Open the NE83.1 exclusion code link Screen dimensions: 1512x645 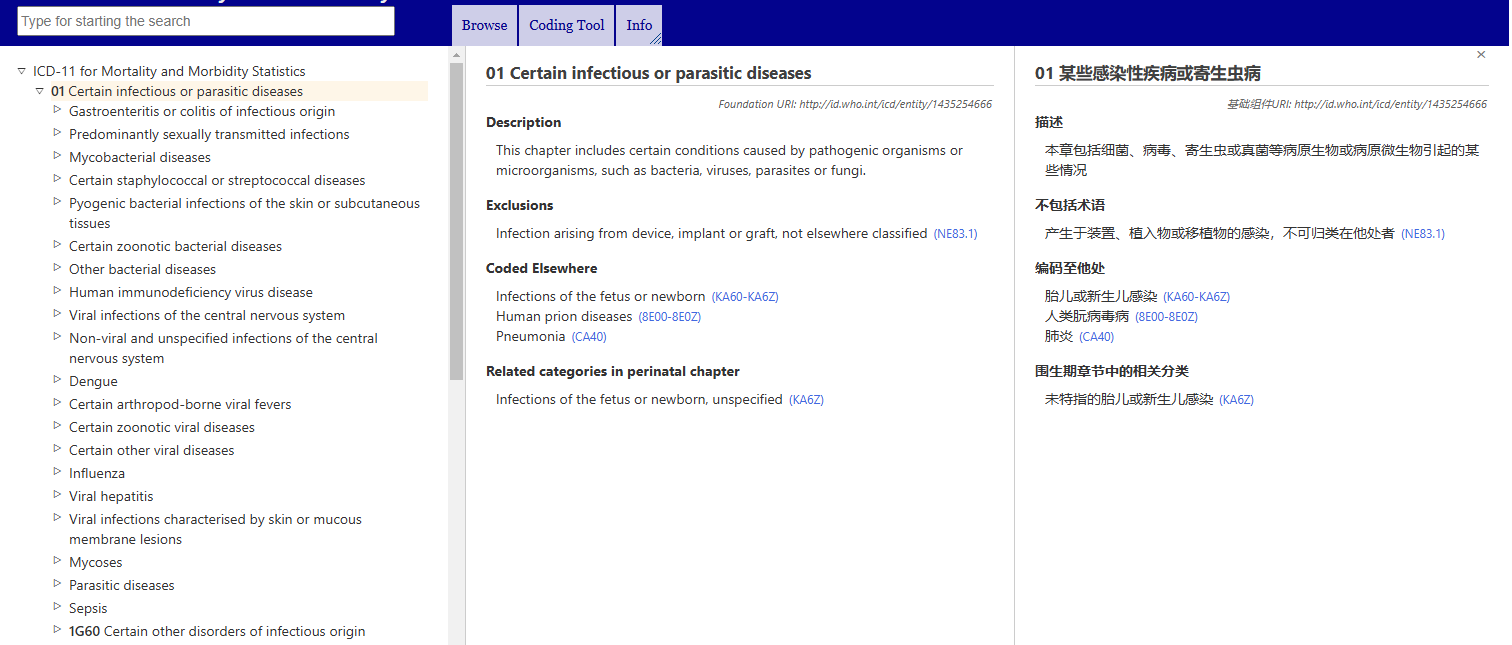click(x=957, y=233)
